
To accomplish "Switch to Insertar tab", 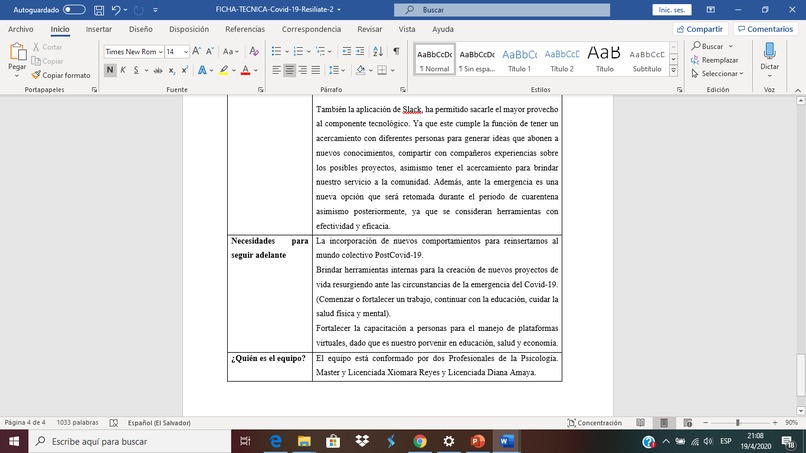I will [99, 29].
